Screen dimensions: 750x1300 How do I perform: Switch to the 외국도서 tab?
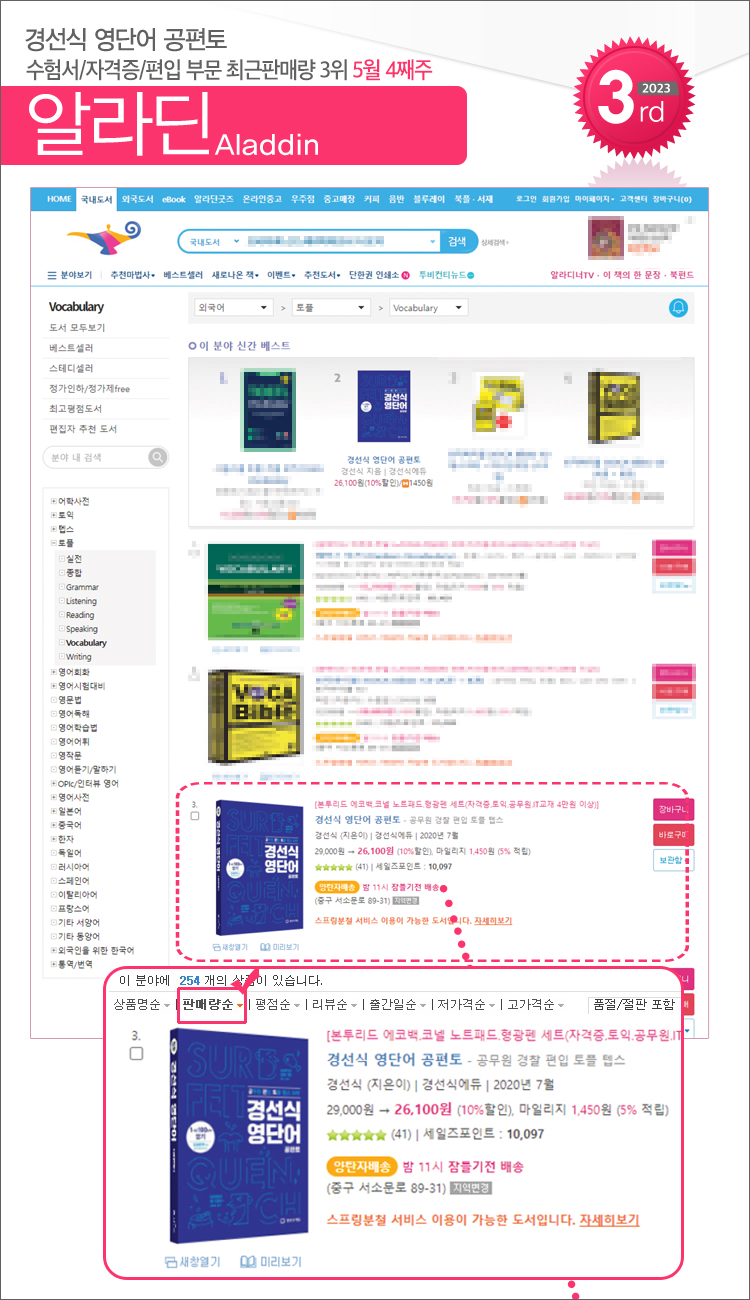click(x=138, y=199)
